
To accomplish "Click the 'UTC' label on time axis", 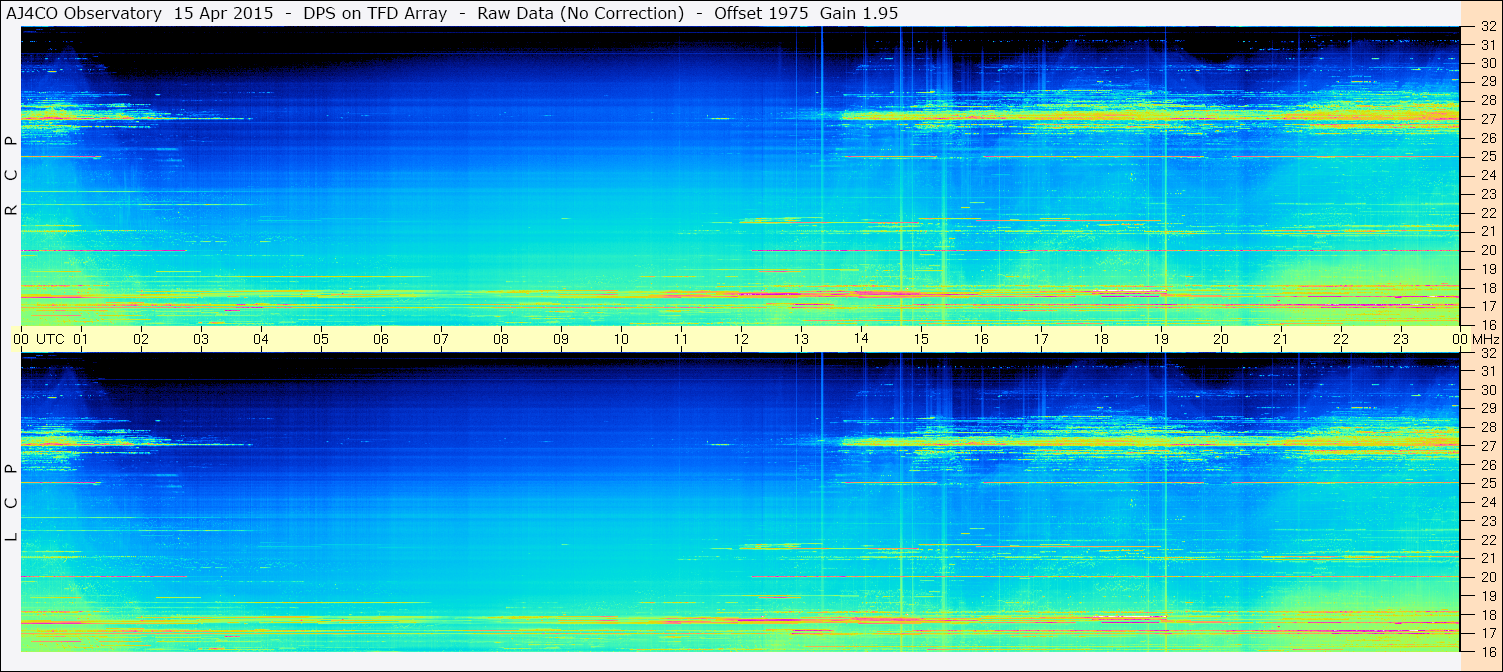I will [50, 339].
